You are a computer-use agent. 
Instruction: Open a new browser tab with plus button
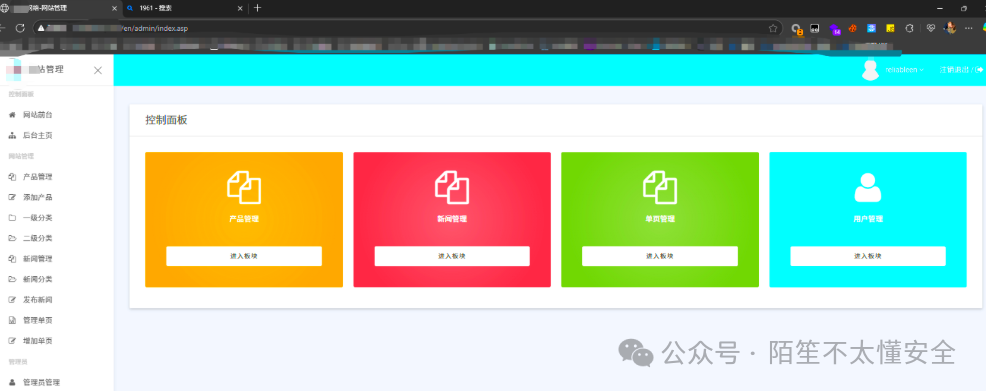[x=257, y=8]
